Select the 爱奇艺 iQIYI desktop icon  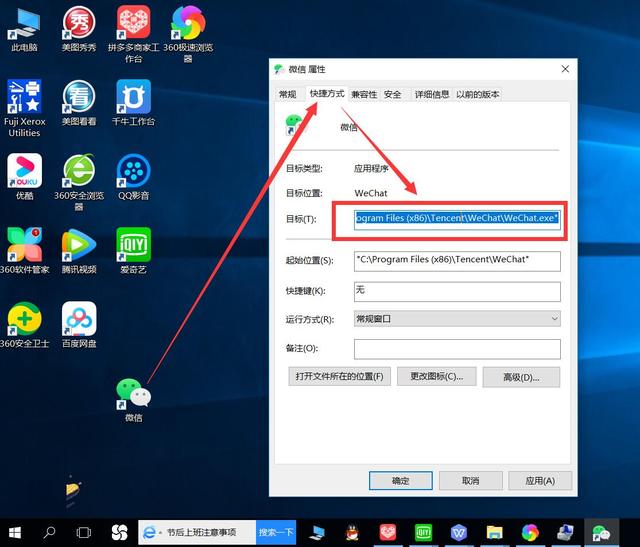[133, 251]
